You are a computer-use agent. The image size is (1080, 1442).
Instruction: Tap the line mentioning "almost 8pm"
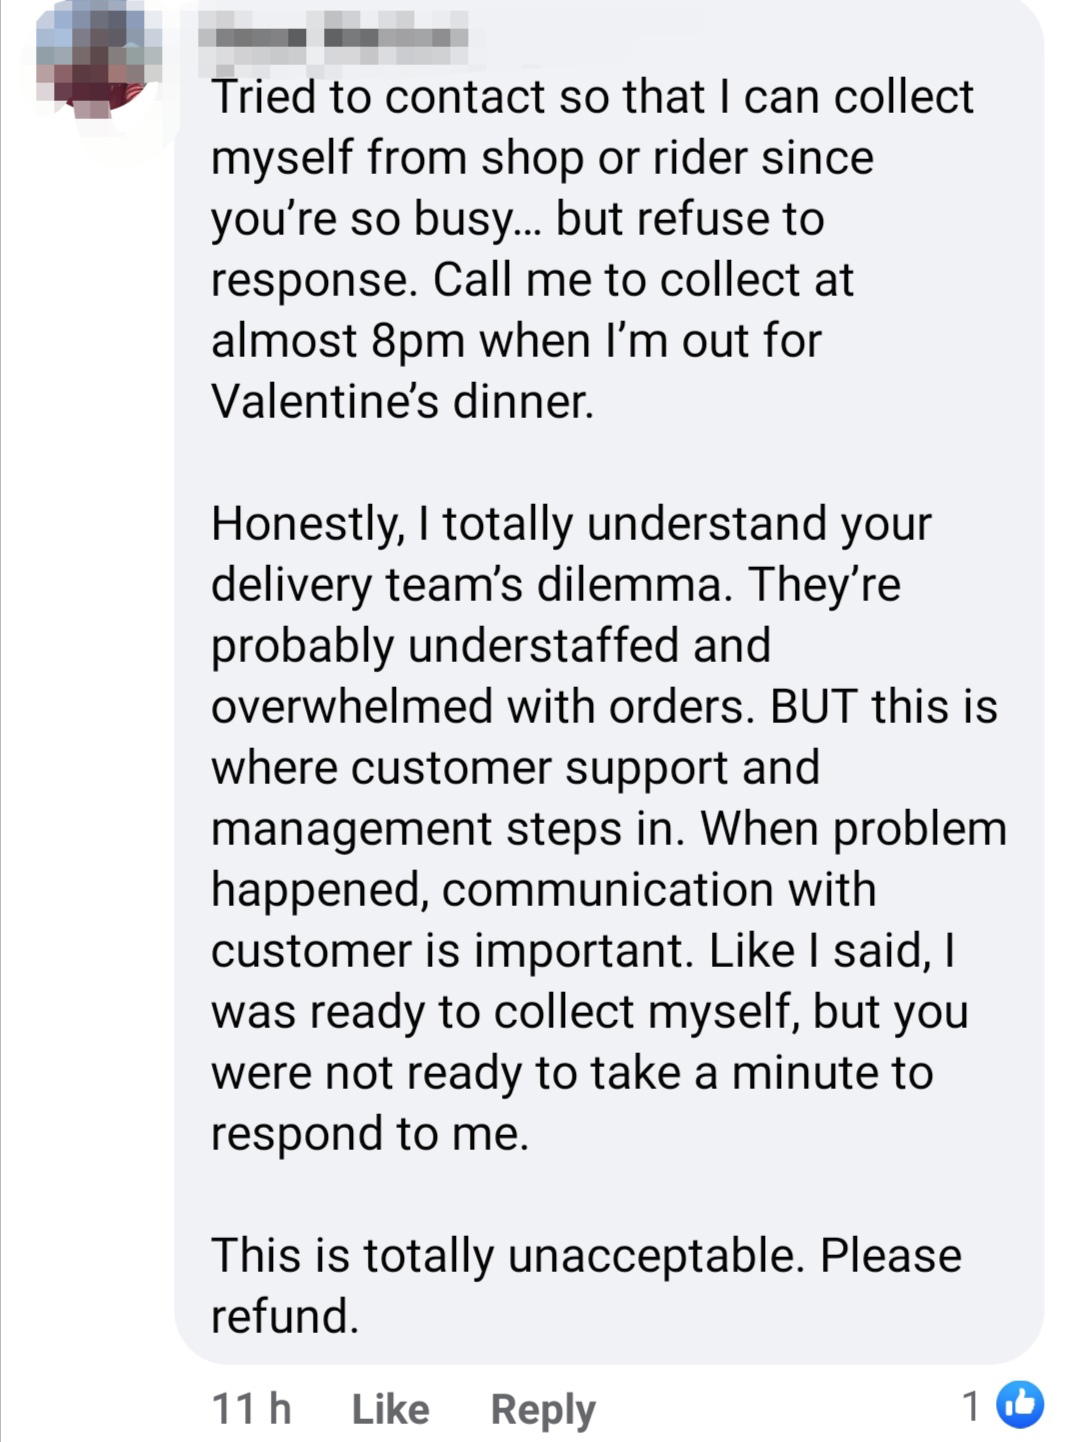pyautogui.click(x=516, y=341)
